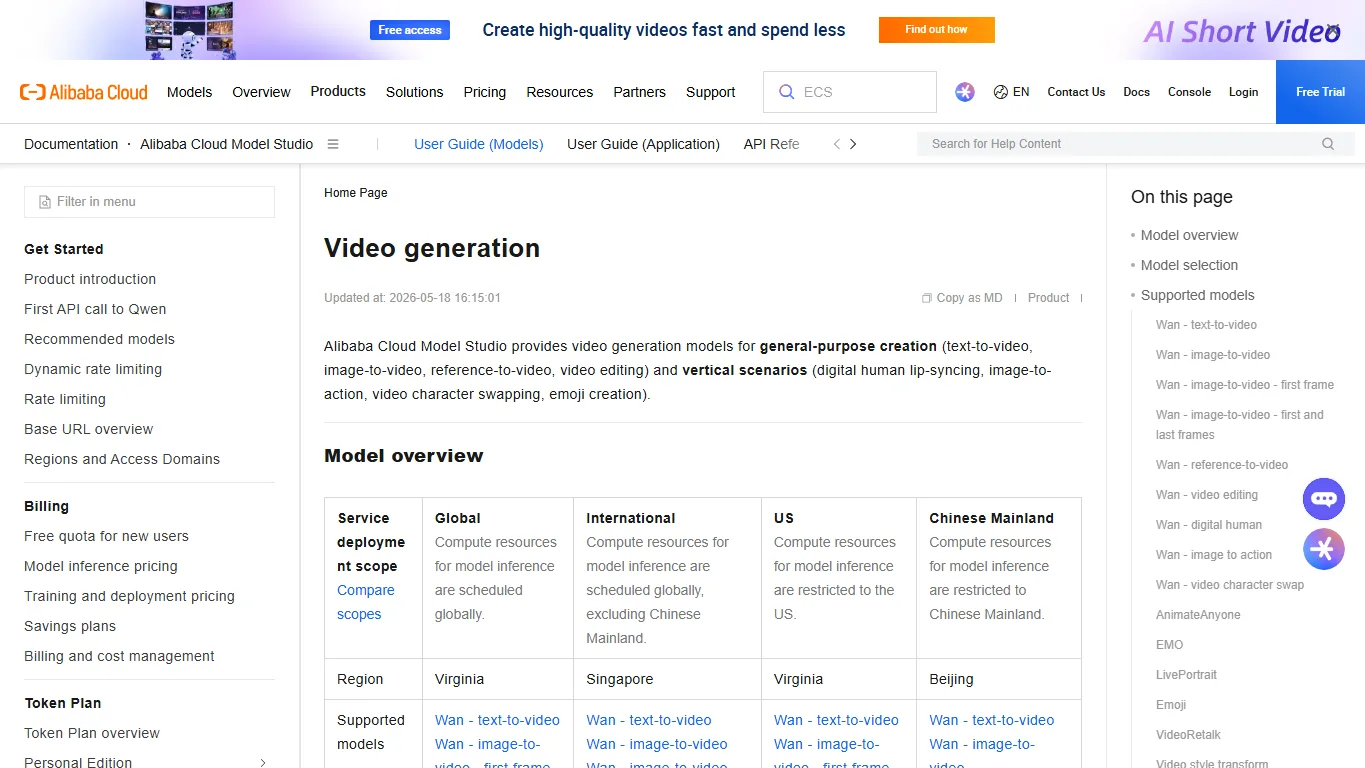Click the right arrow of doc tabs

pyautogui.click(x=853, y=144)
